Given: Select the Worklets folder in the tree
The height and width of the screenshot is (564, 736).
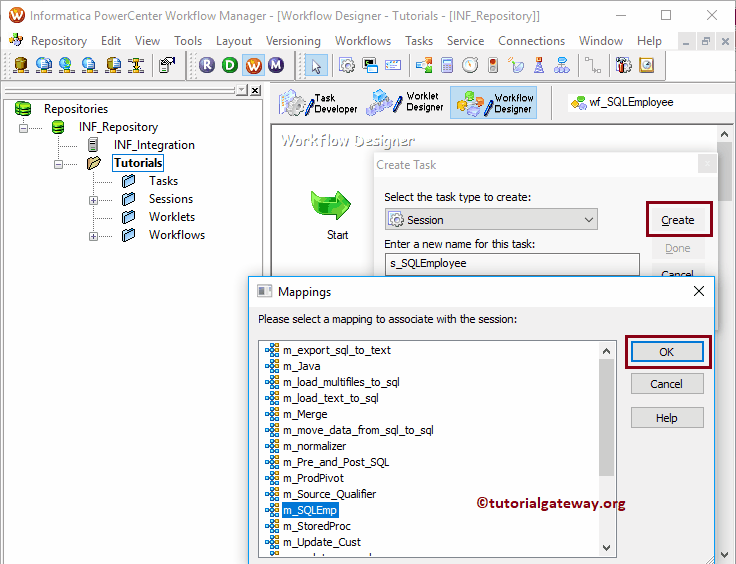Looking at the screenshot, I should [x=172, y=217].
